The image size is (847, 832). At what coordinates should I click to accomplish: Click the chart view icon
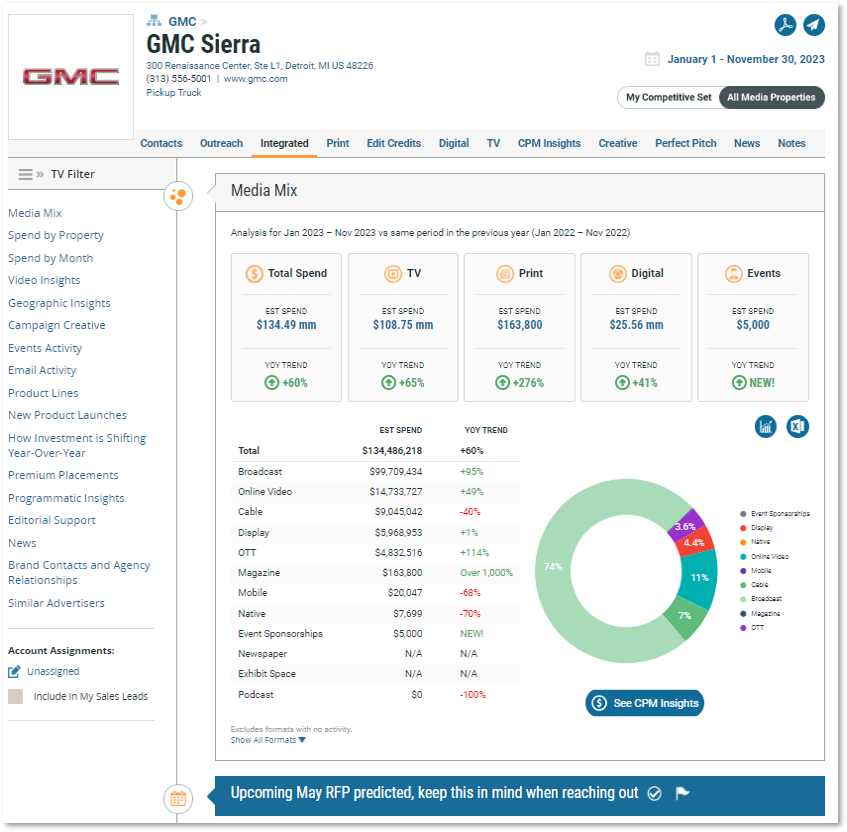(765, 427)
